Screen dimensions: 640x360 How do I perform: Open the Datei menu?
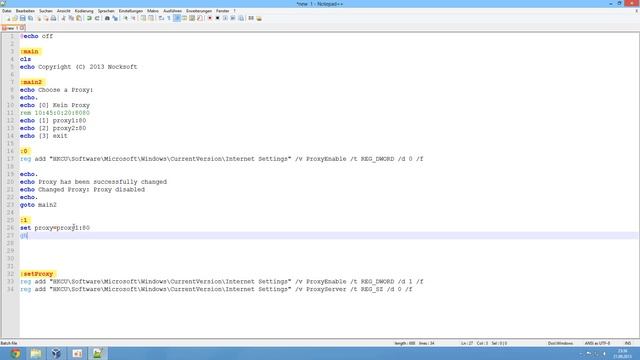tap(7, 11)
